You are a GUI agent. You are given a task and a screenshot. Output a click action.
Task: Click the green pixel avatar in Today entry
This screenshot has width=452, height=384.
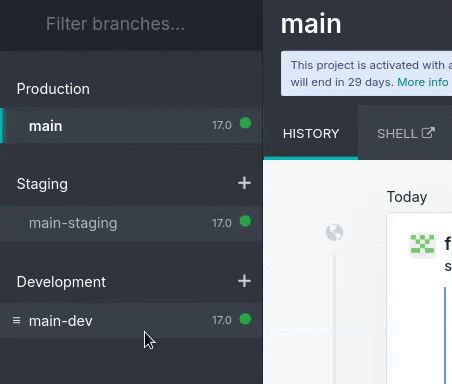tap(422, 245)
